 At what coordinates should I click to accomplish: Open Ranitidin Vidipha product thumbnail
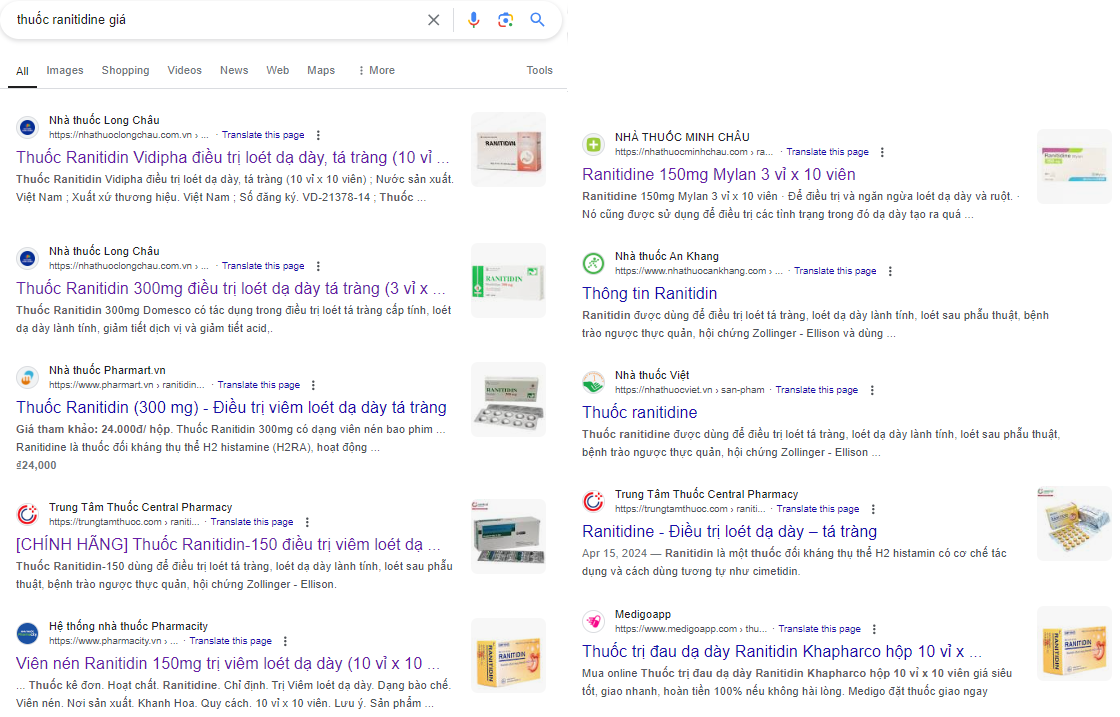[x=509, y=149]
